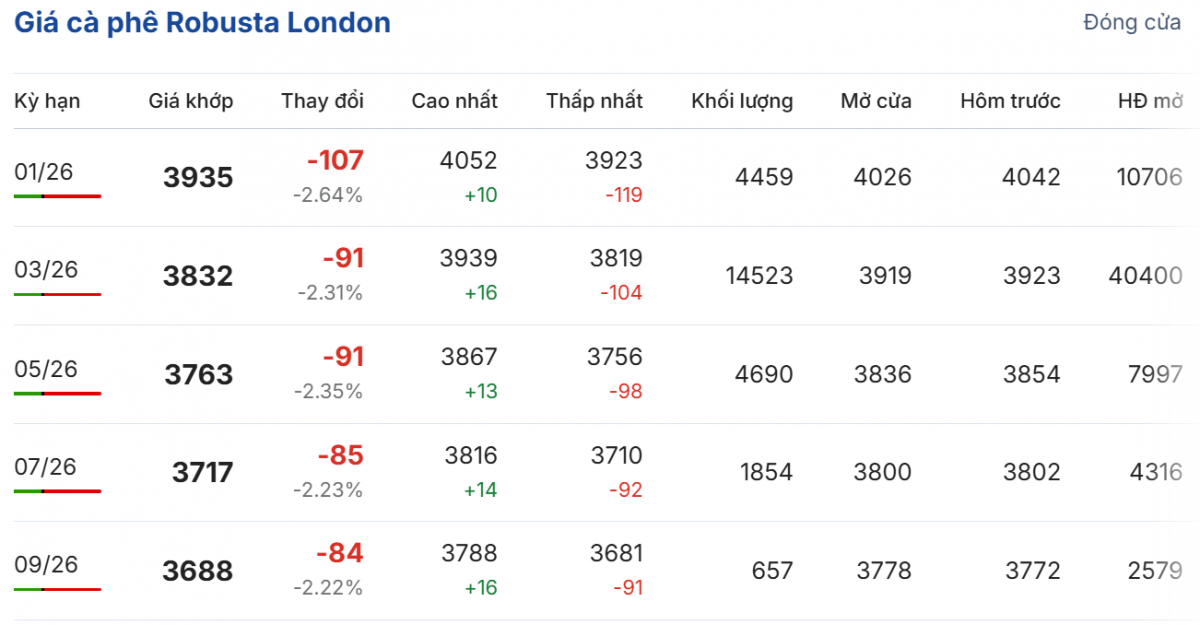Click the "Khối lượng" column header
This screenshot has height=625, width=1200.
[x=742, y=101]
